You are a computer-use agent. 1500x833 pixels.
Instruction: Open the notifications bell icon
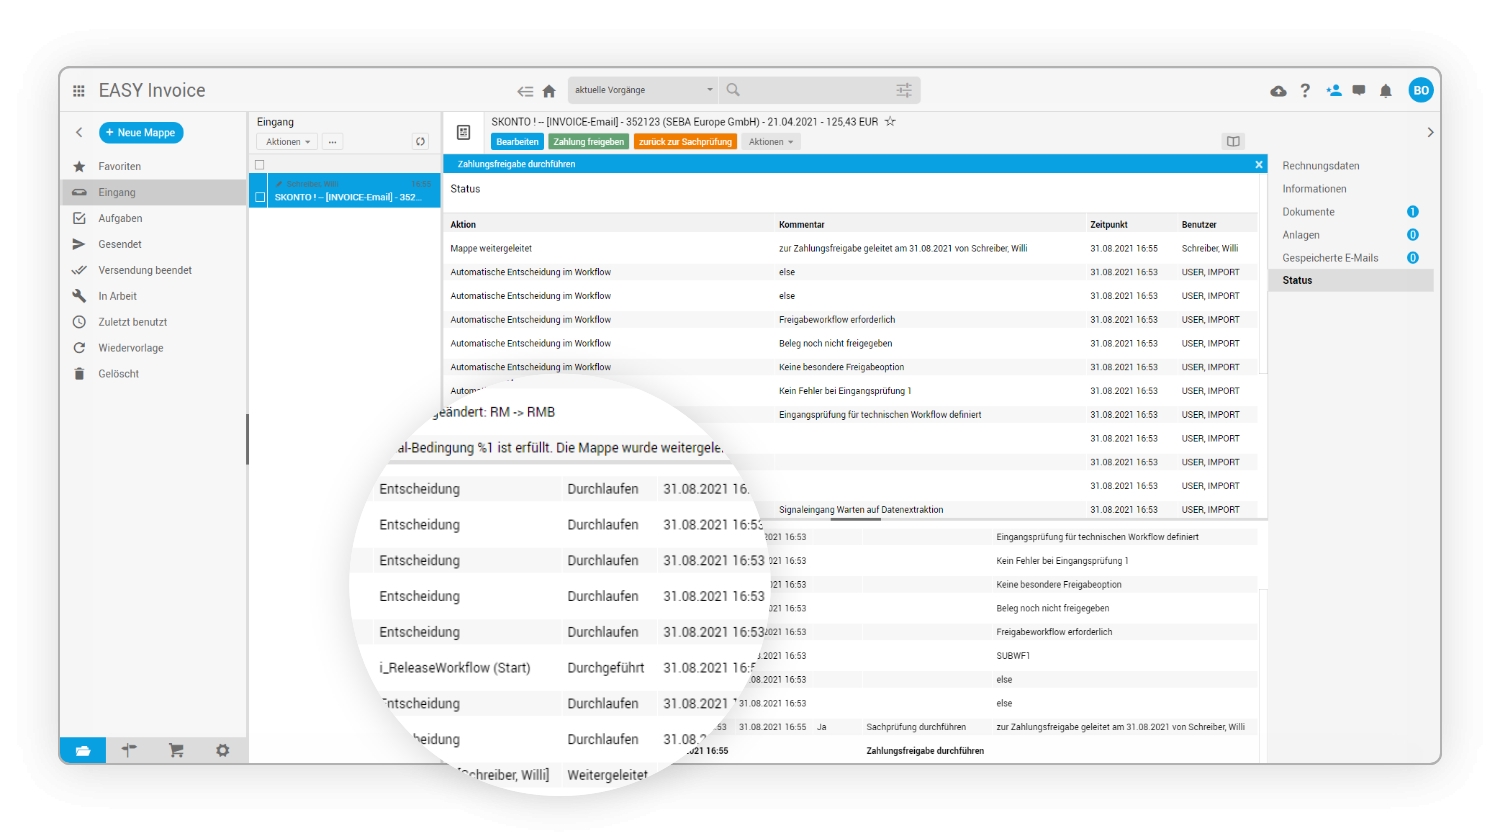pos(1386,91)
